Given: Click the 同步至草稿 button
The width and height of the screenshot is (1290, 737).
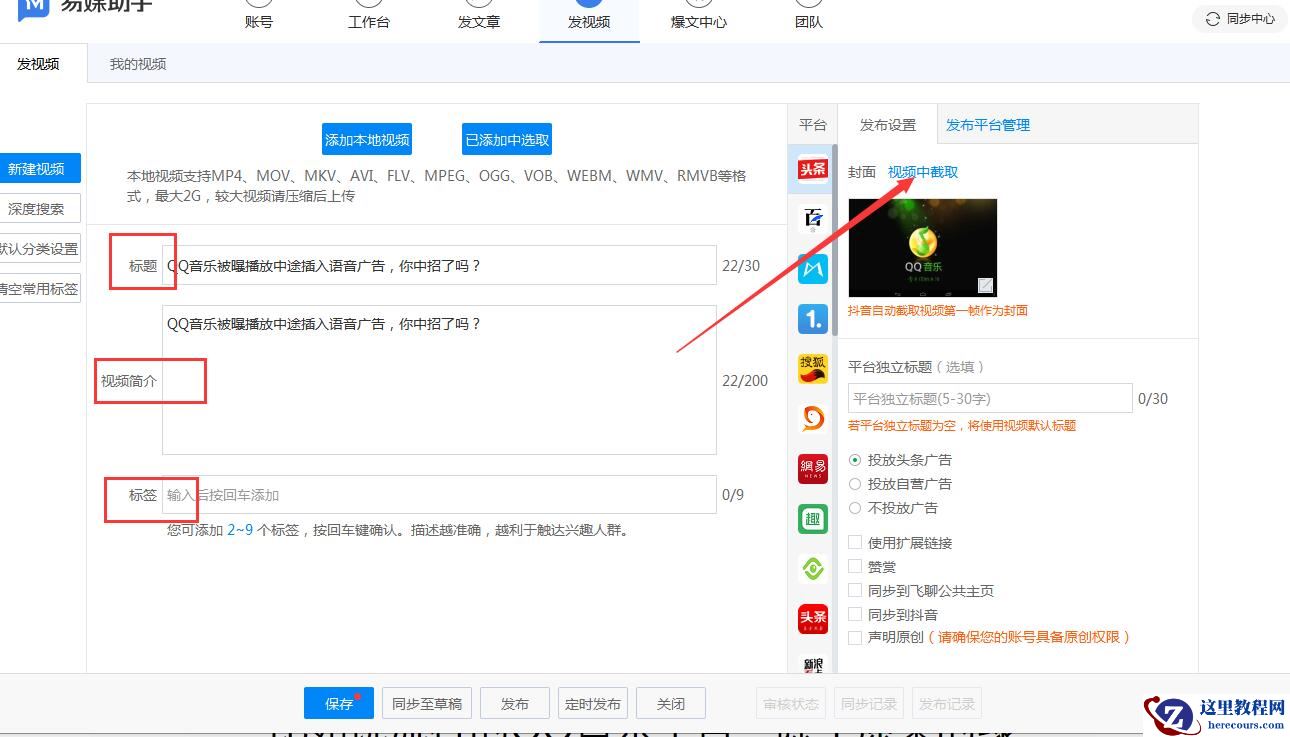Looking at the screenshot, I should click(427, 703).
